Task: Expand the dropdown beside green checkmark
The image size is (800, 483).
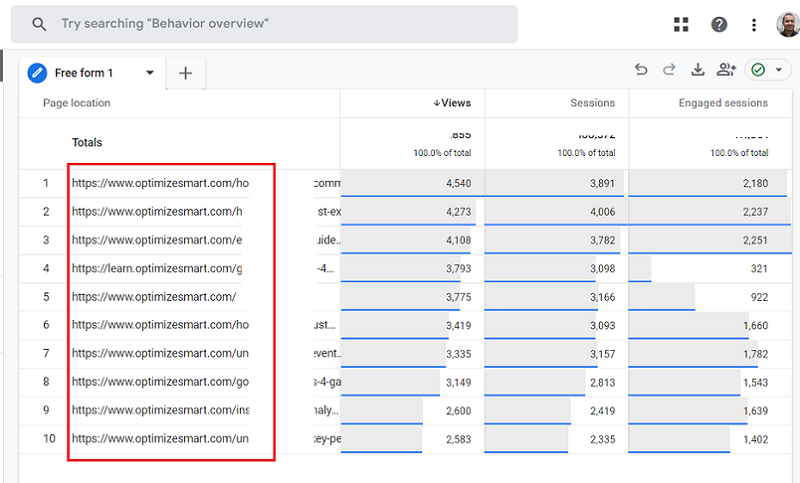Action: 779,69
